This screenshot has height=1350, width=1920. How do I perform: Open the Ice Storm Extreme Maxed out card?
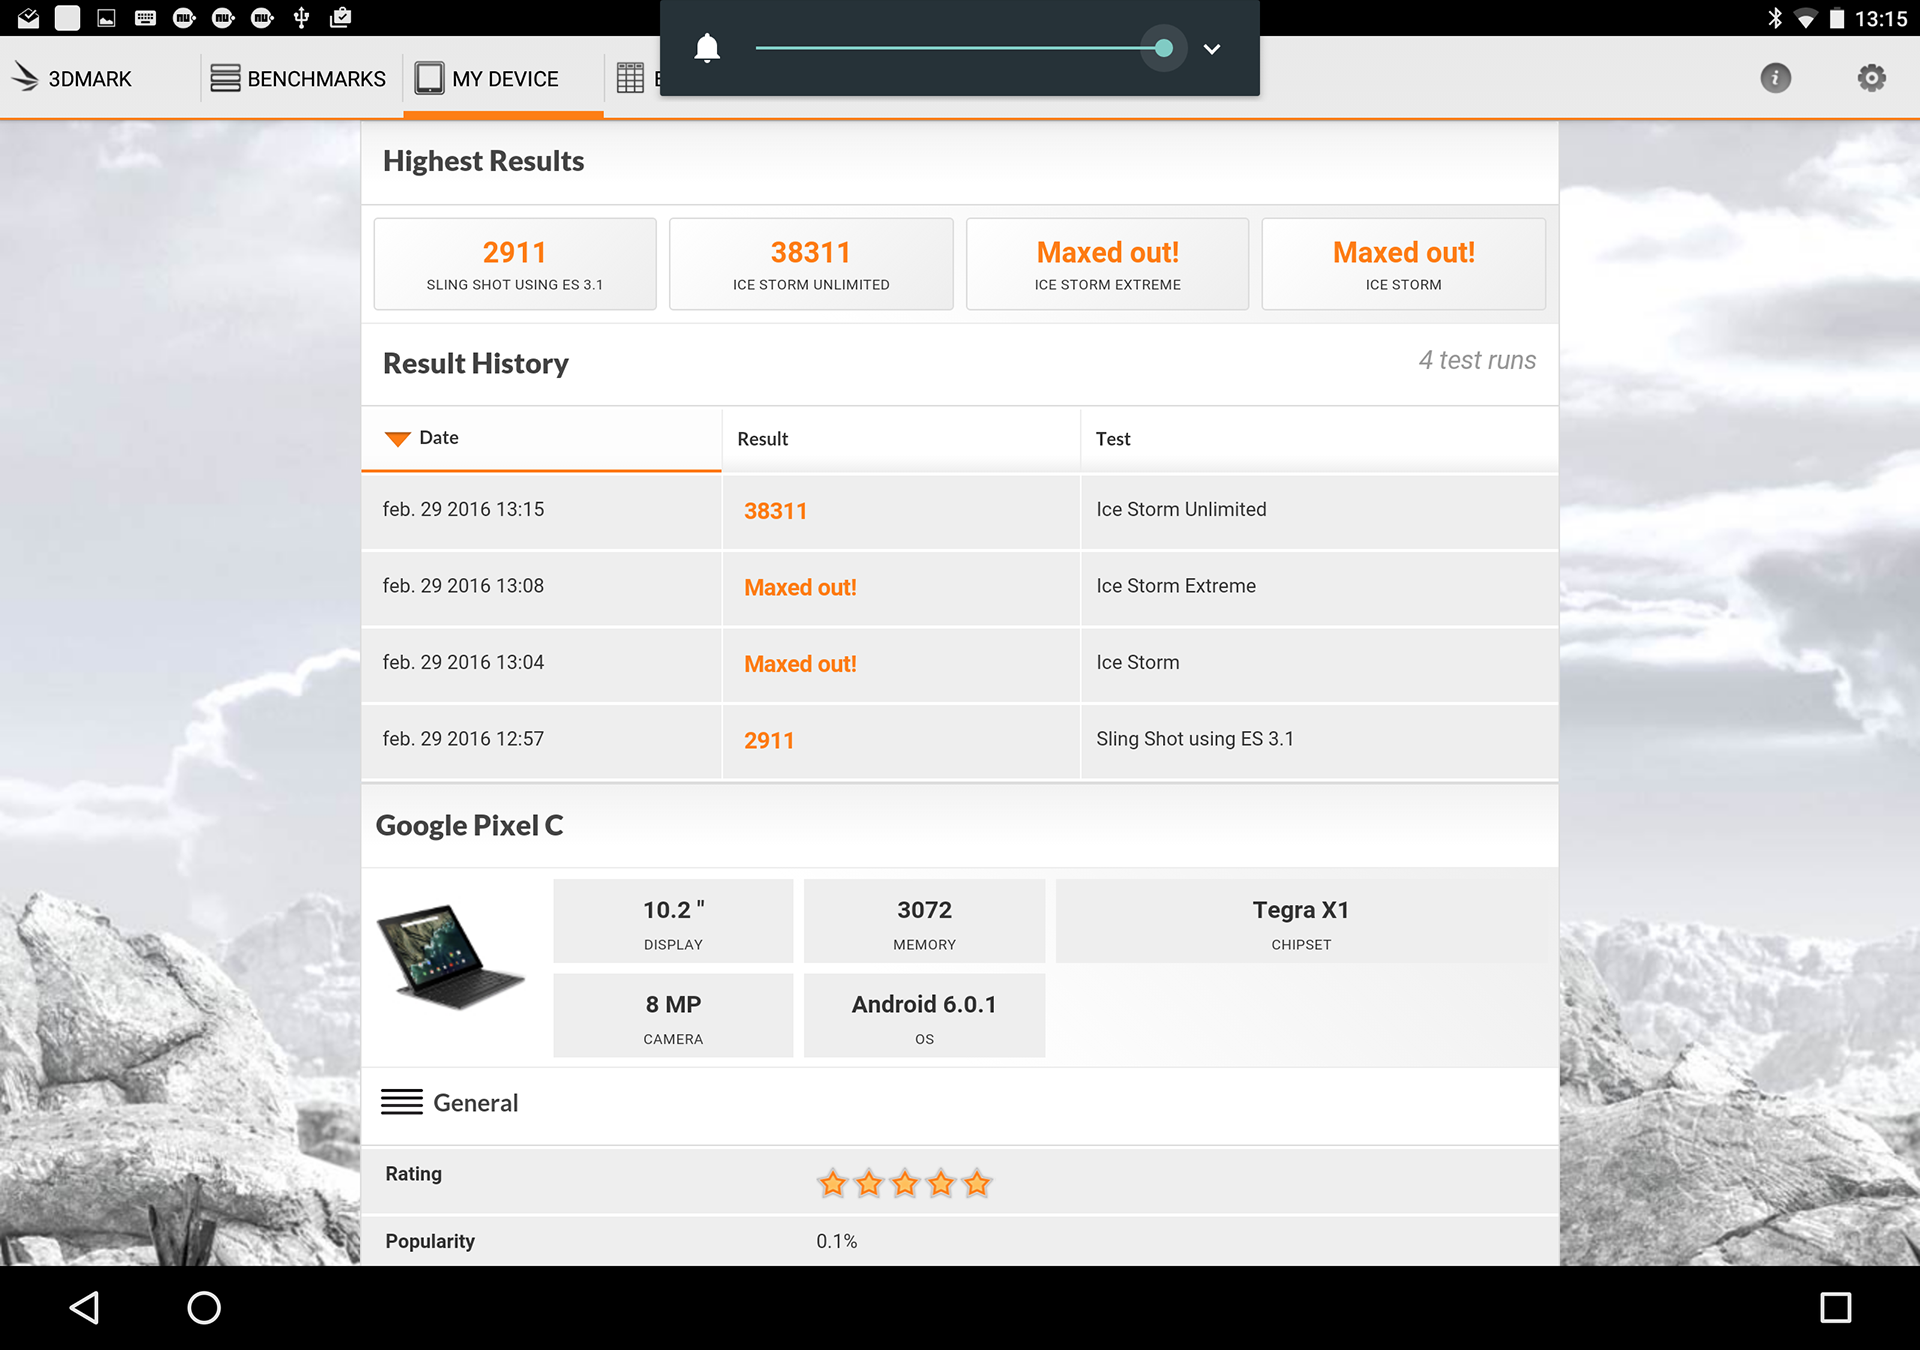coord(1107,264)
